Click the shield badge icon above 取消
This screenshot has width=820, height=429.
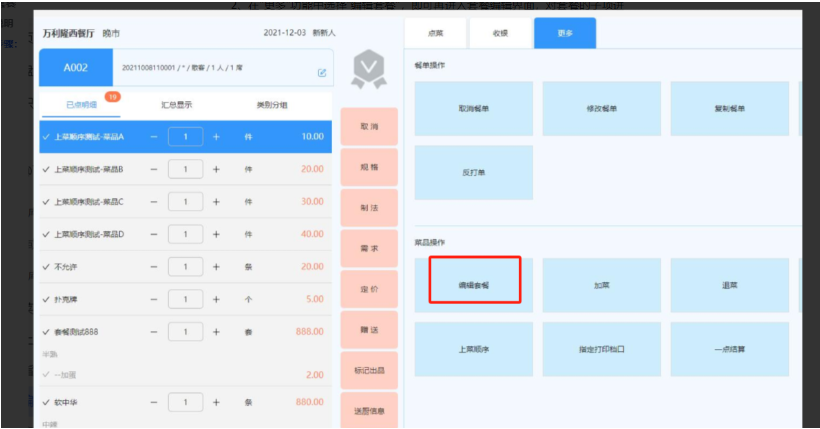click(368, 70)
